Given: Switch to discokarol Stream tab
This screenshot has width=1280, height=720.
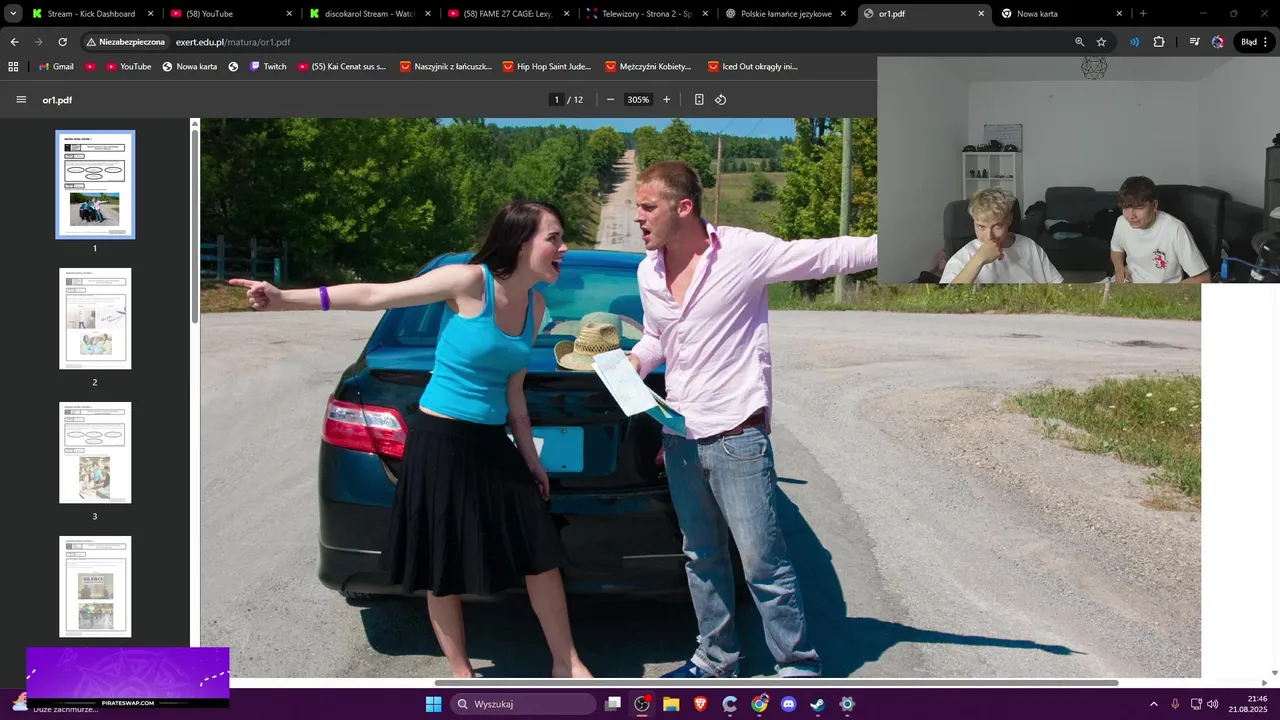Looking at the screenshot, I should (x=369, y=14).
